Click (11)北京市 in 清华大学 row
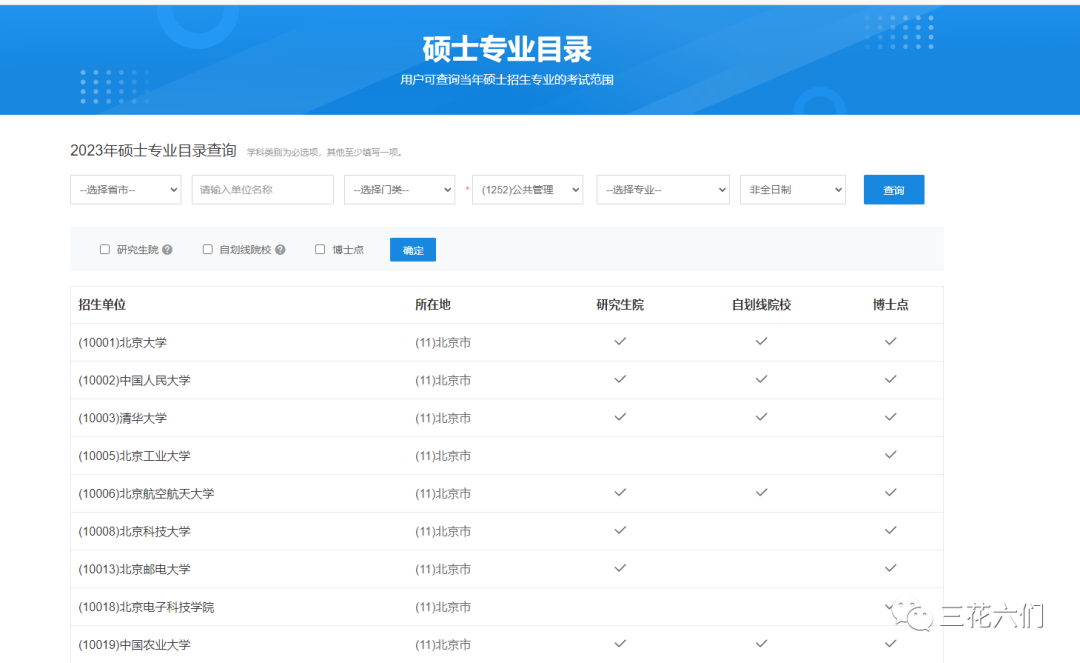 click(x=443, y=418)
